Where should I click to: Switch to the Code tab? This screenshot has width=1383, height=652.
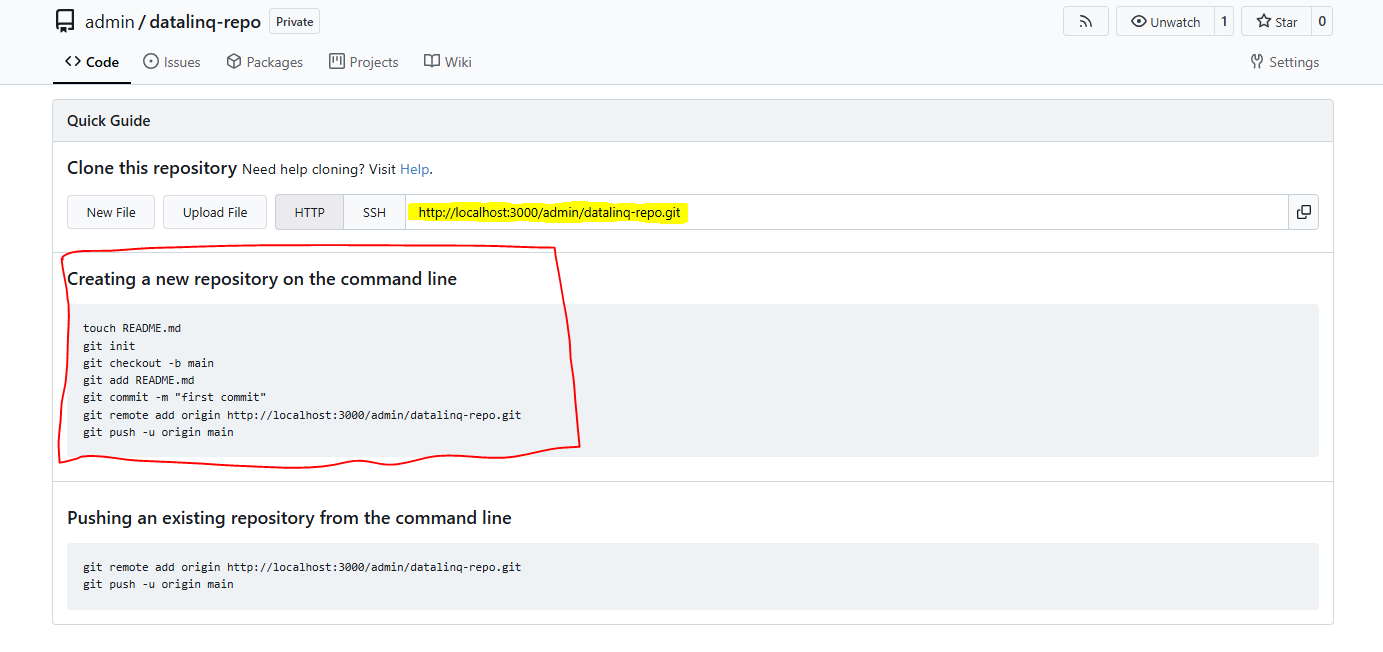(92, 62)
